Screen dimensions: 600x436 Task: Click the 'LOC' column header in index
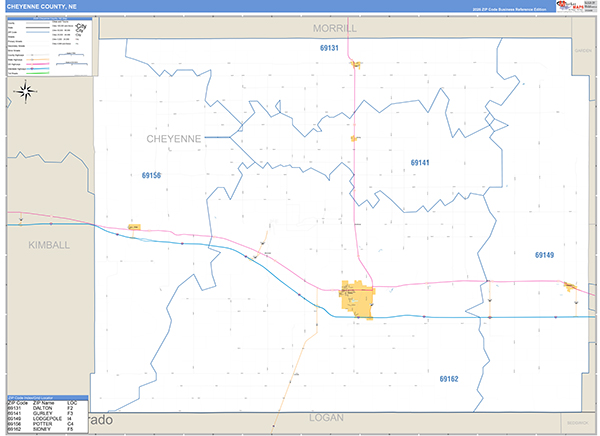[72, 403]
